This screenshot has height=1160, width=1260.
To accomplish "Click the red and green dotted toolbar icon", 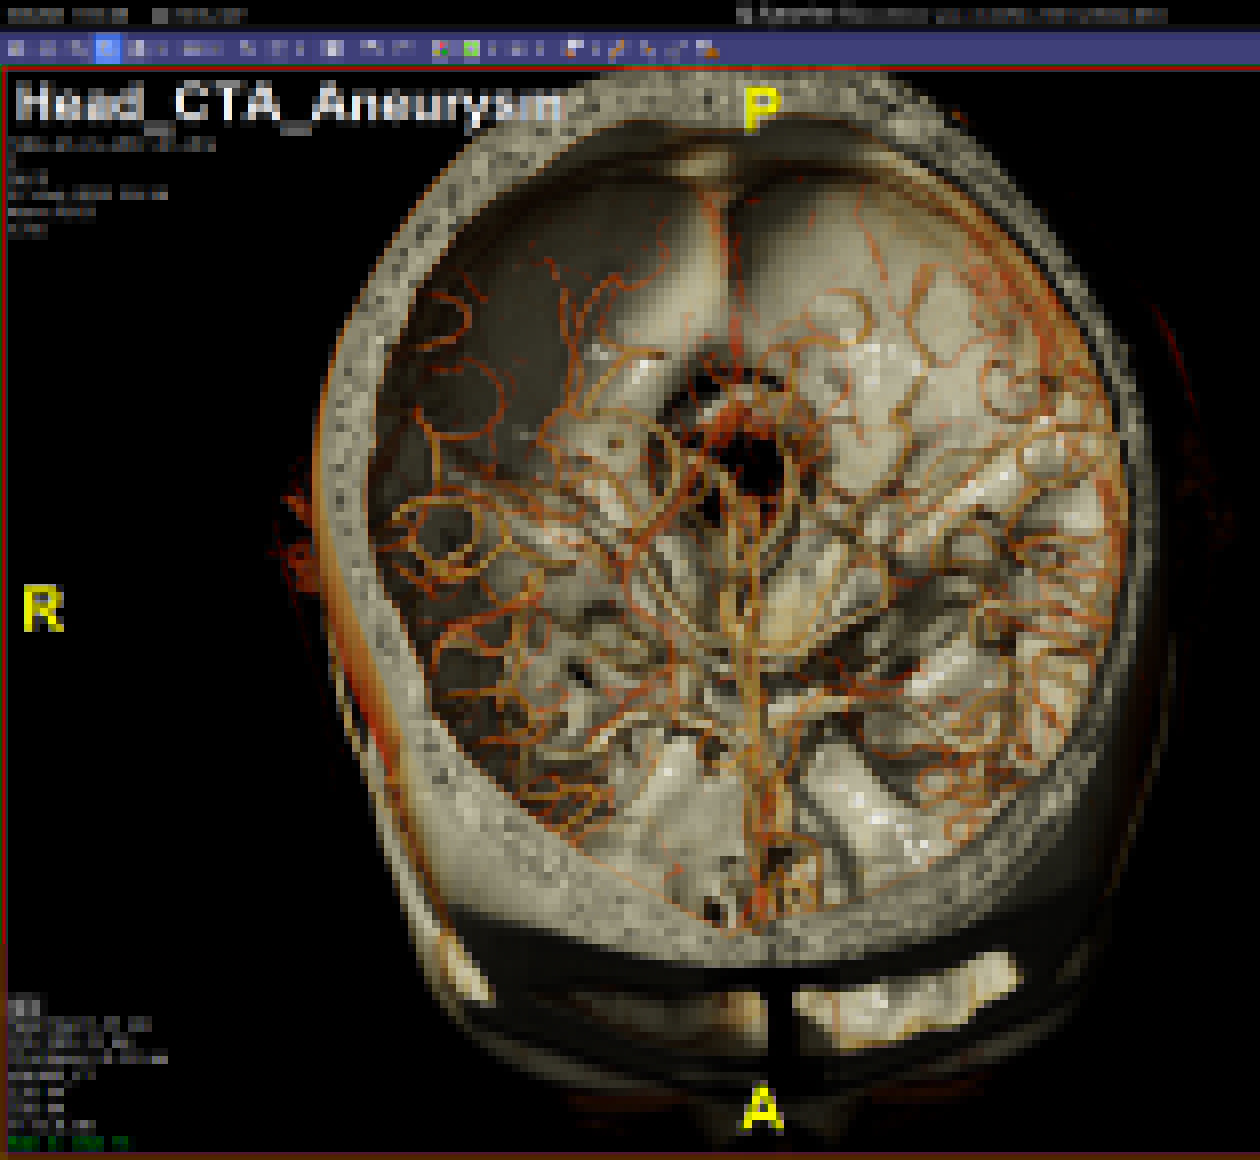I will (x=442, y=48).
